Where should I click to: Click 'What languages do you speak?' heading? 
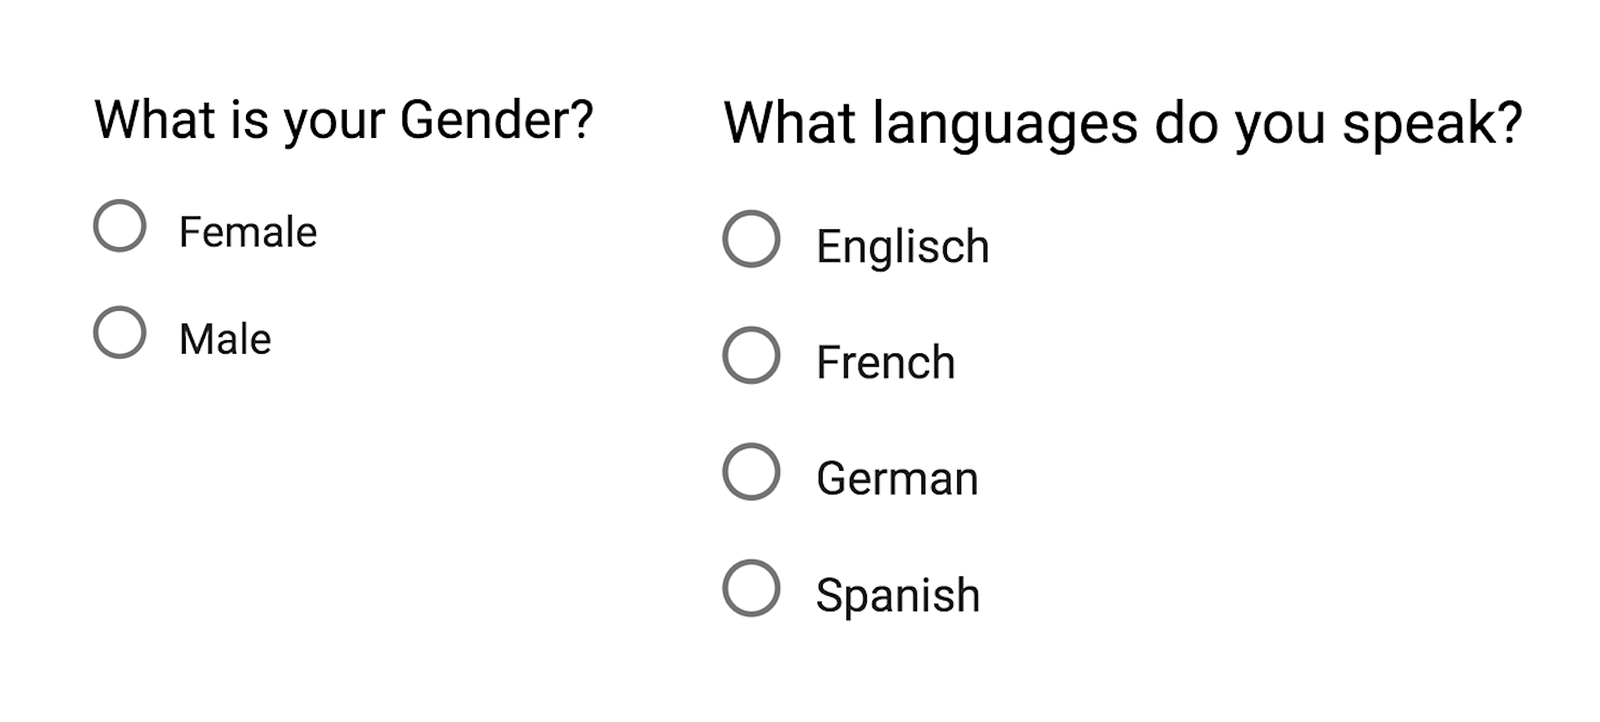pyautogui.click(x=1122, y=124)
